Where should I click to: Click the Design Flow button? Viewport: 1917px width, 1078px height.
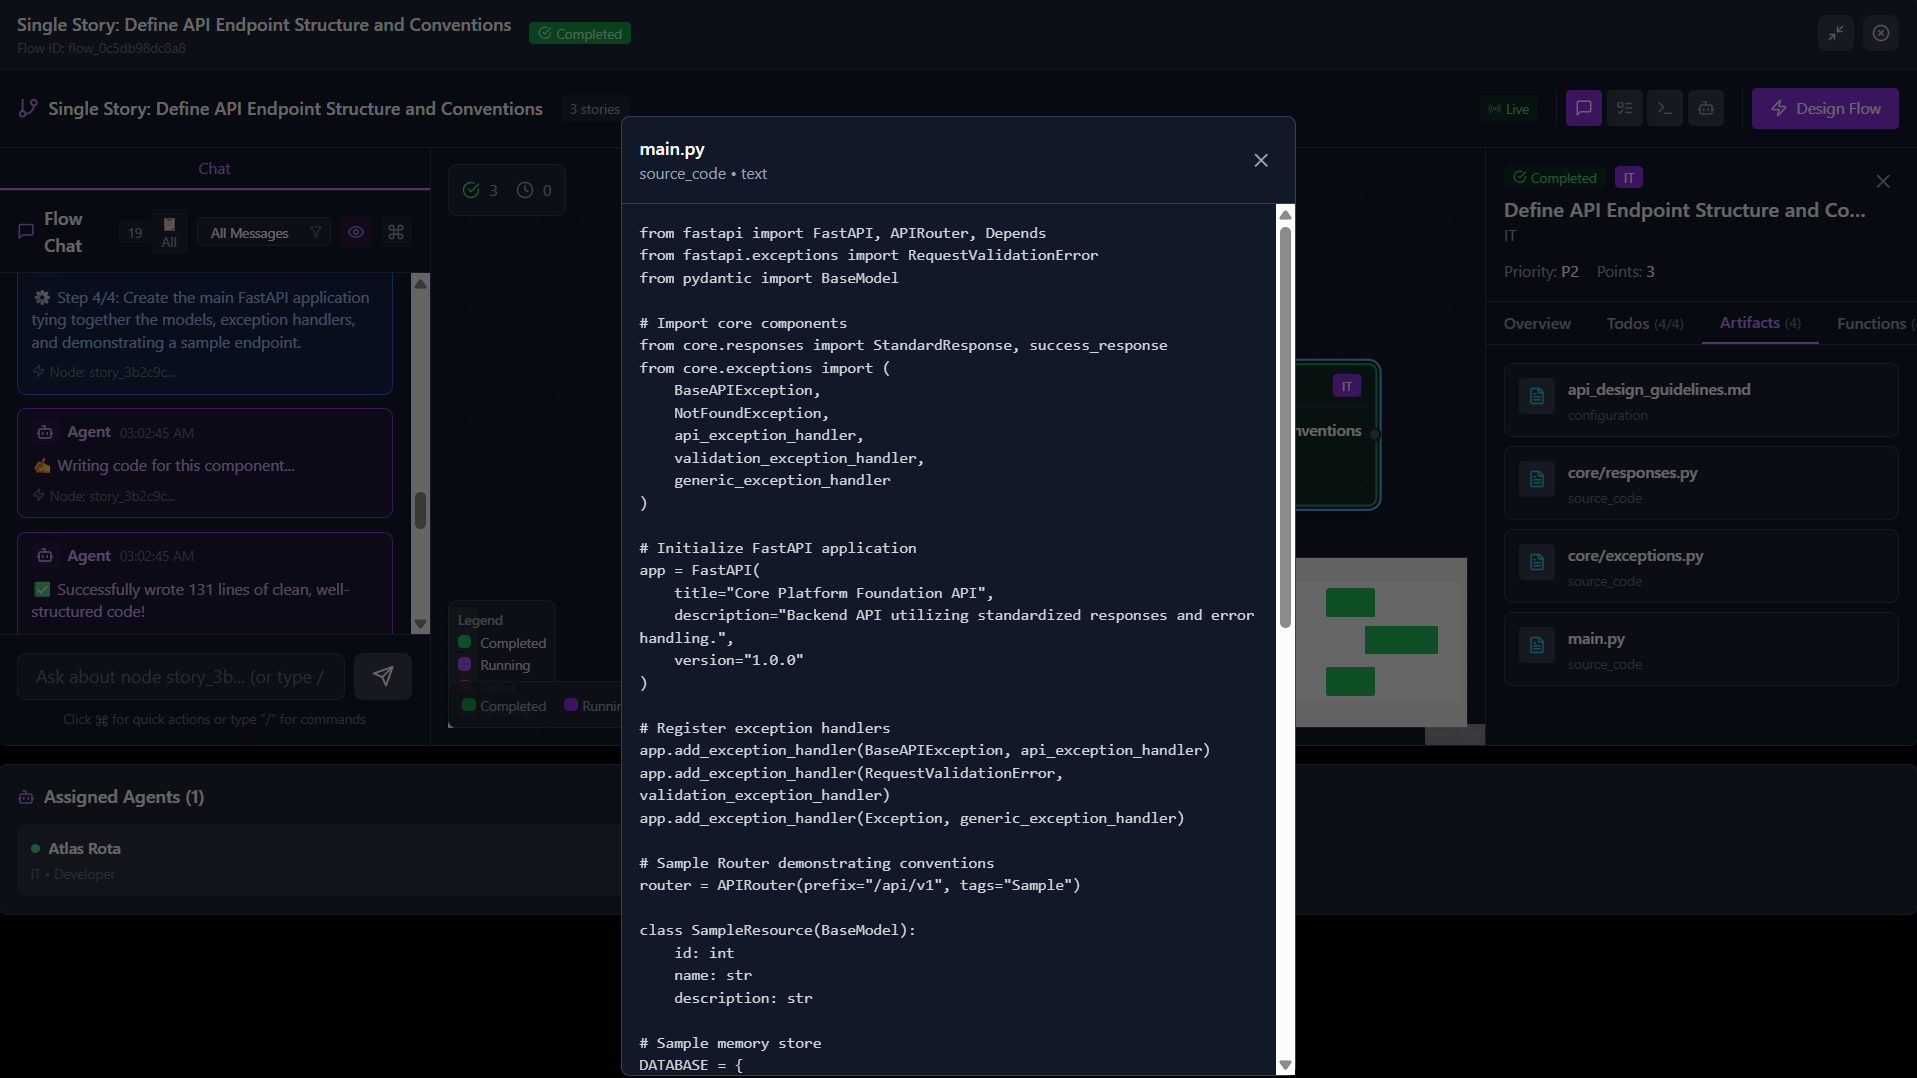[x=1825, y=108]
